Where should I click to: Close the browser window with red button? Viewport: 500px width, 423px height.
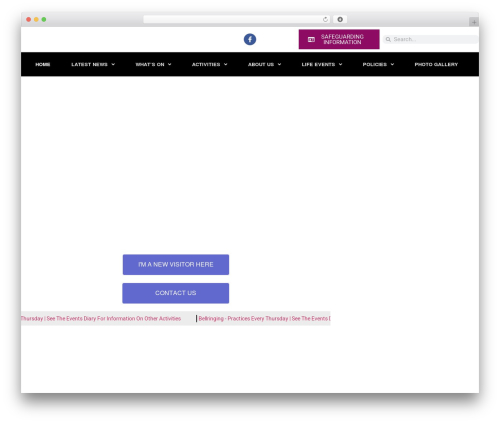[29, 19]
